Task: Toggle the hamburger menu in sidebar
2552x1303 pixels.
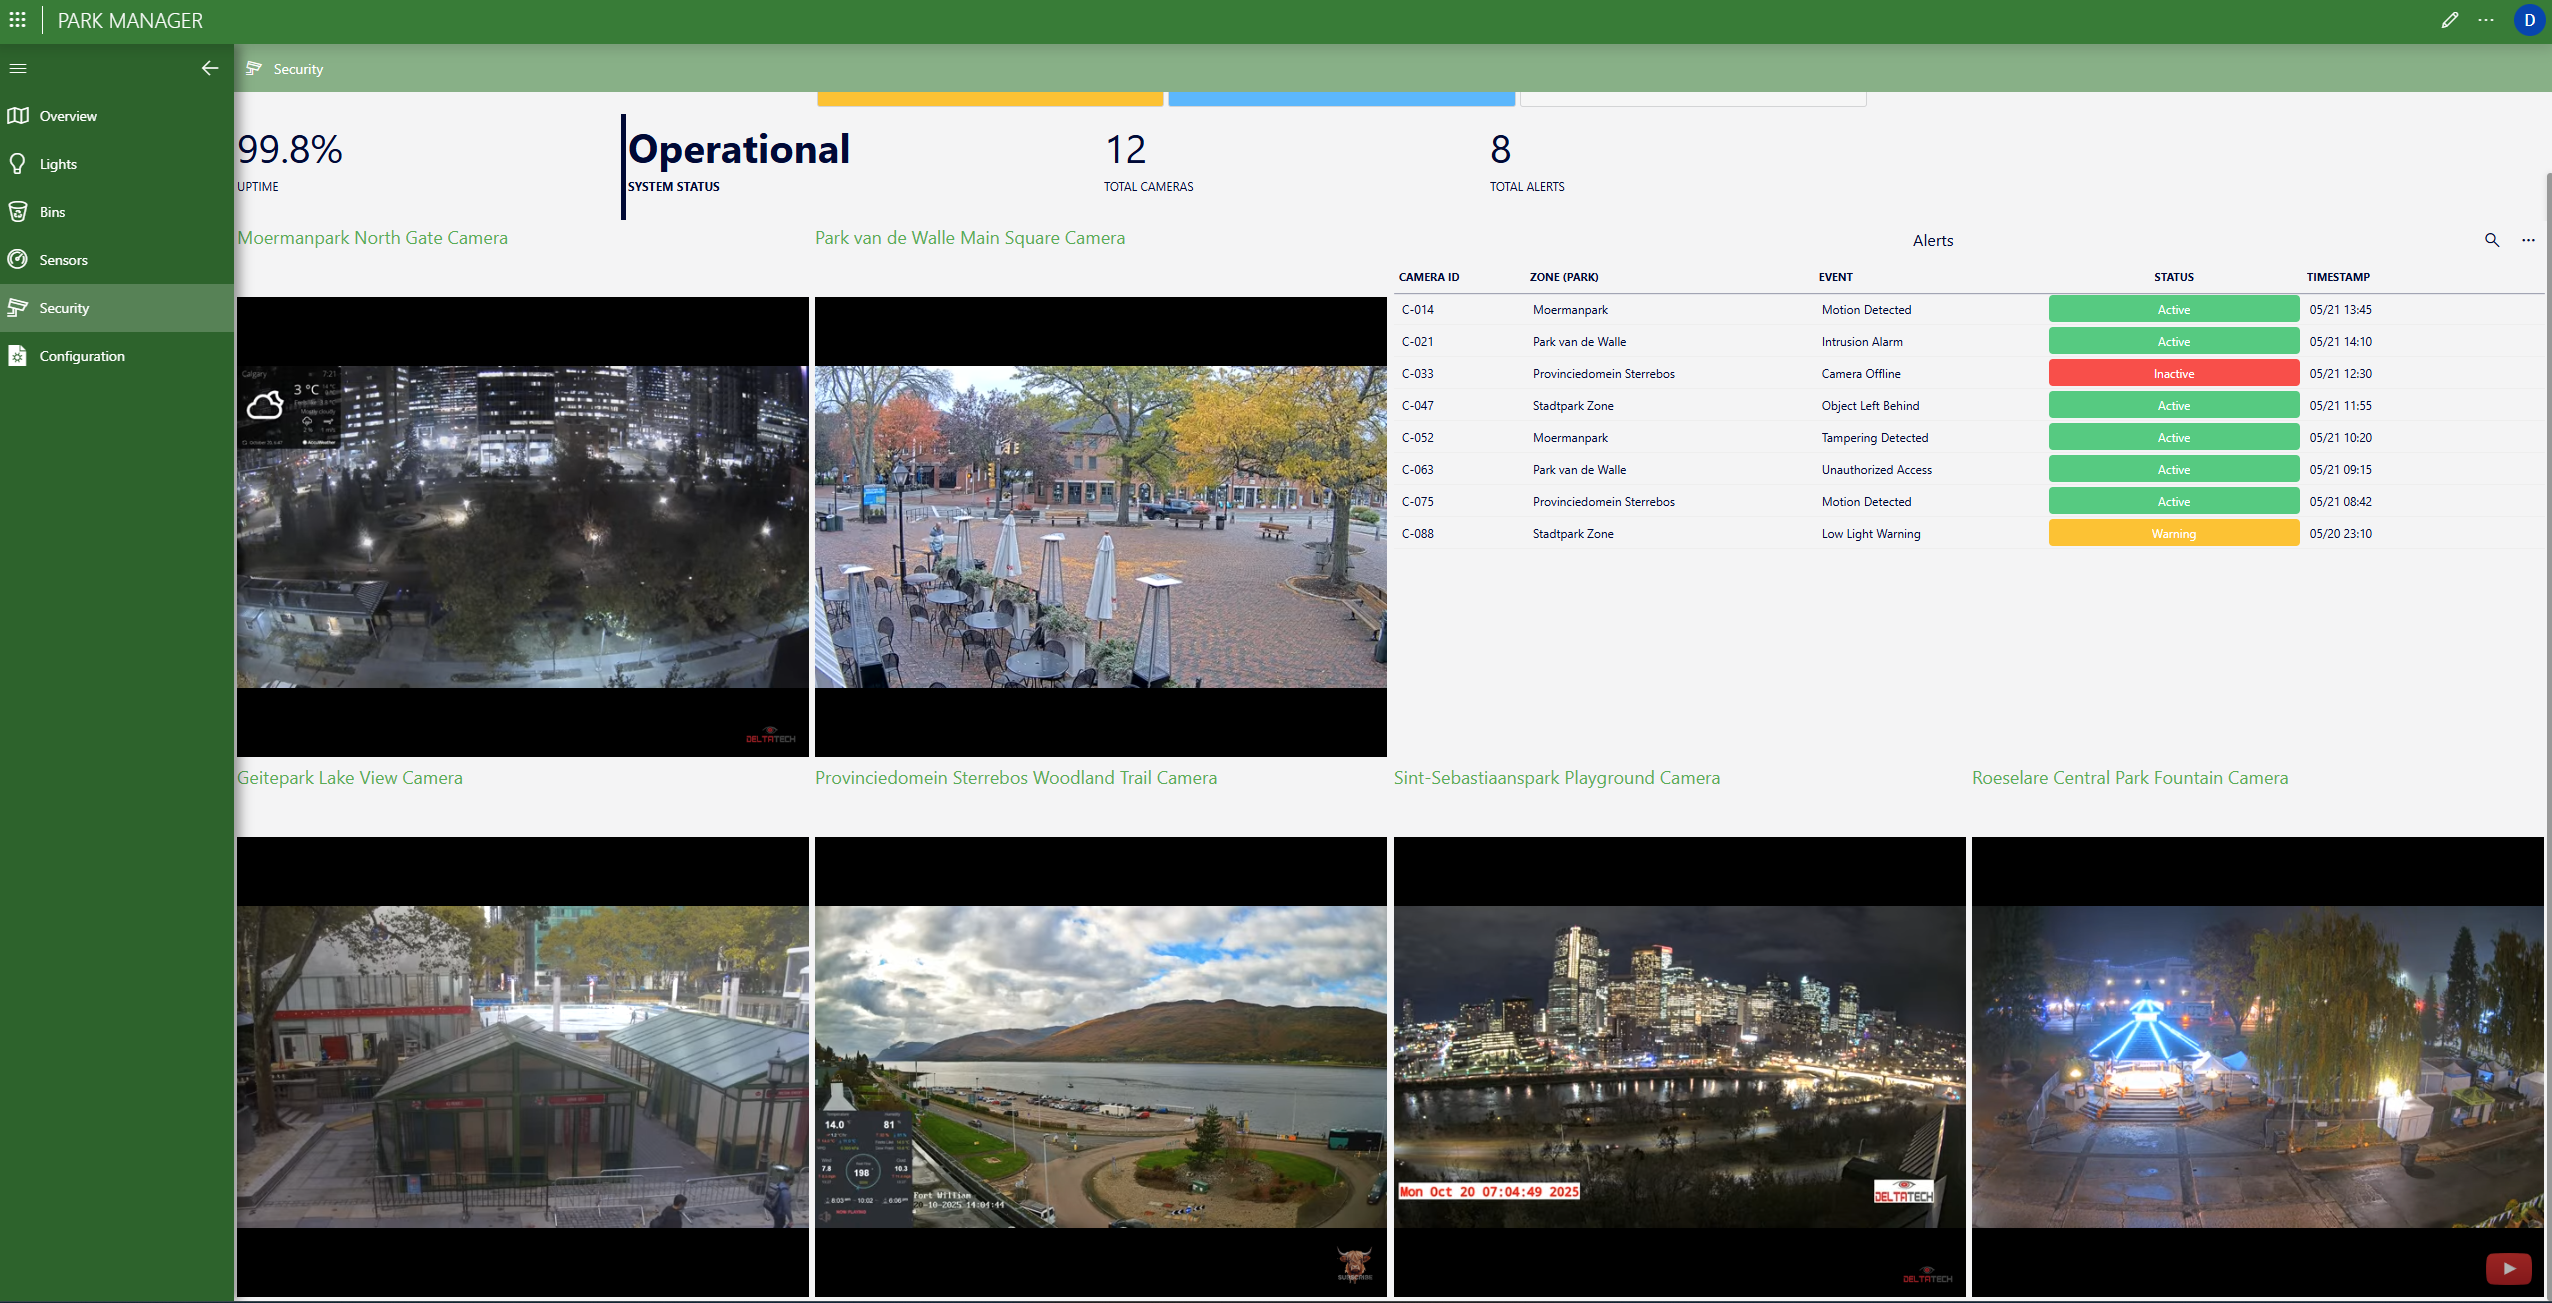Action: [18, 68]
